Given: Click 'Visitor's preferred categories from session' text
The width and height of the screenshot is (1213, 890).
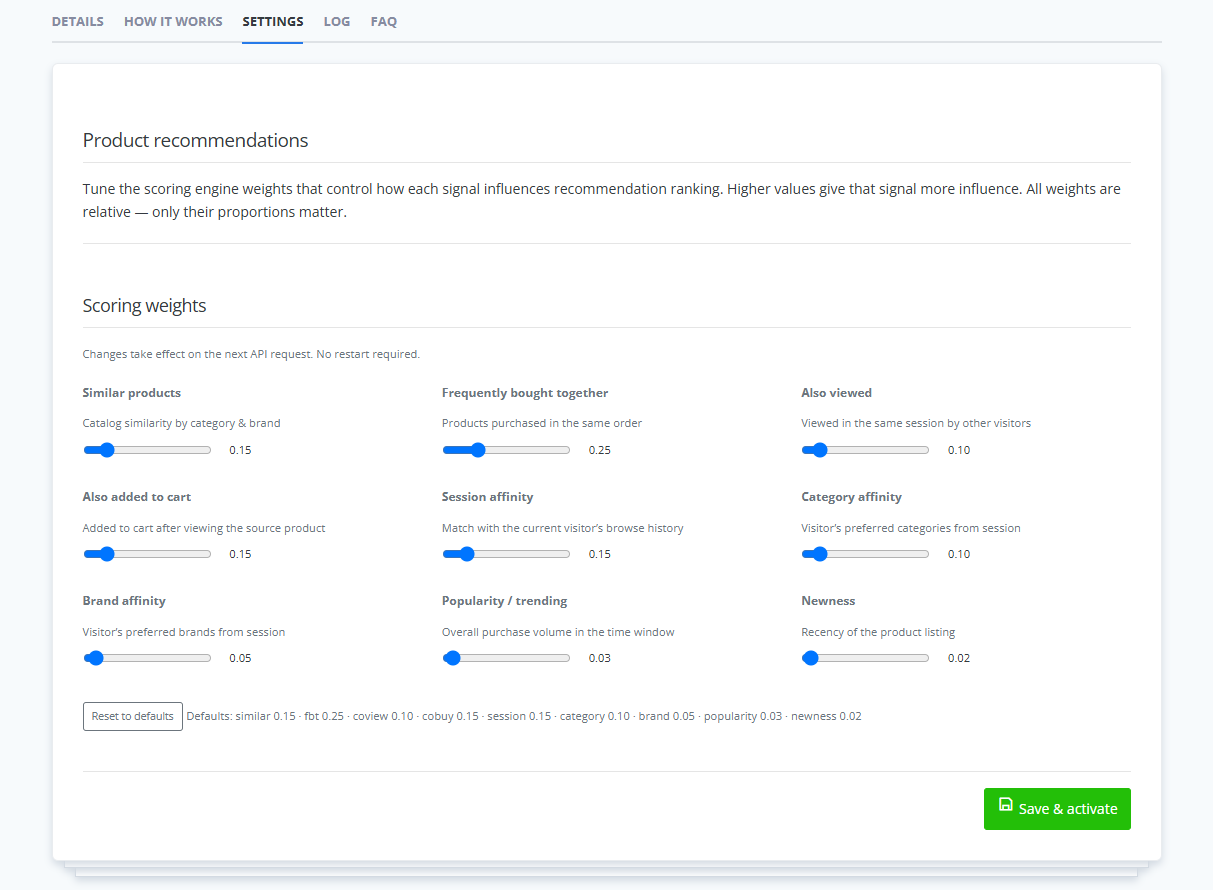Looking at the screenshot, I should [x=911, y=528].
